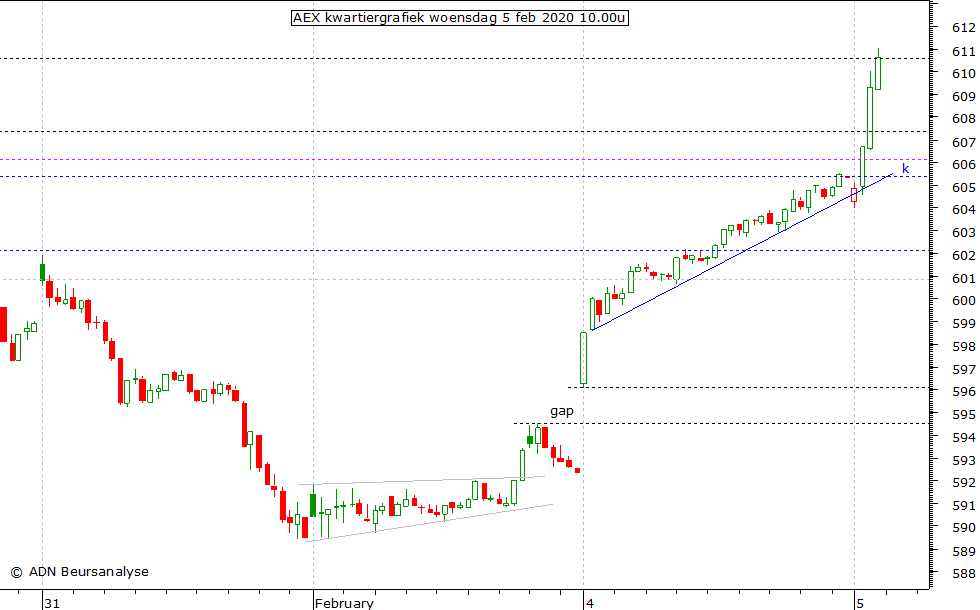Click the 590 price axis label
This screenshot has height=610, width=980.
[x=963, y=528]
